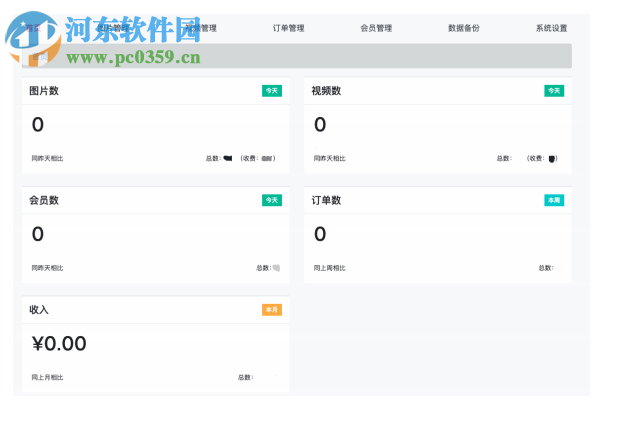Click 同昨天相比 in 图片数 card
Screen dimensions: 638x421
[48, 158]
